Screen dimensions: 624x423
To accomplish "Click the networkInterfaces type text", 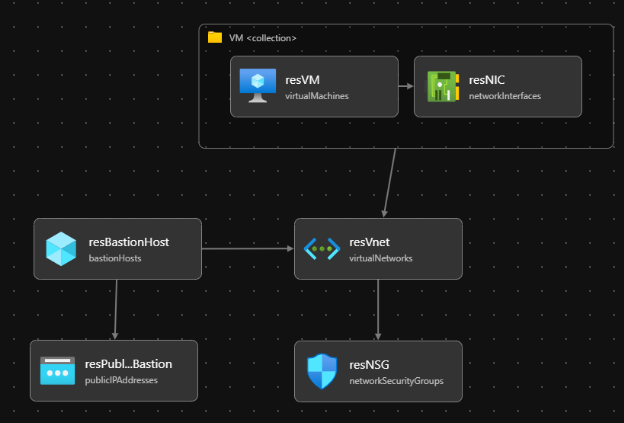I will tap(505, 96).
